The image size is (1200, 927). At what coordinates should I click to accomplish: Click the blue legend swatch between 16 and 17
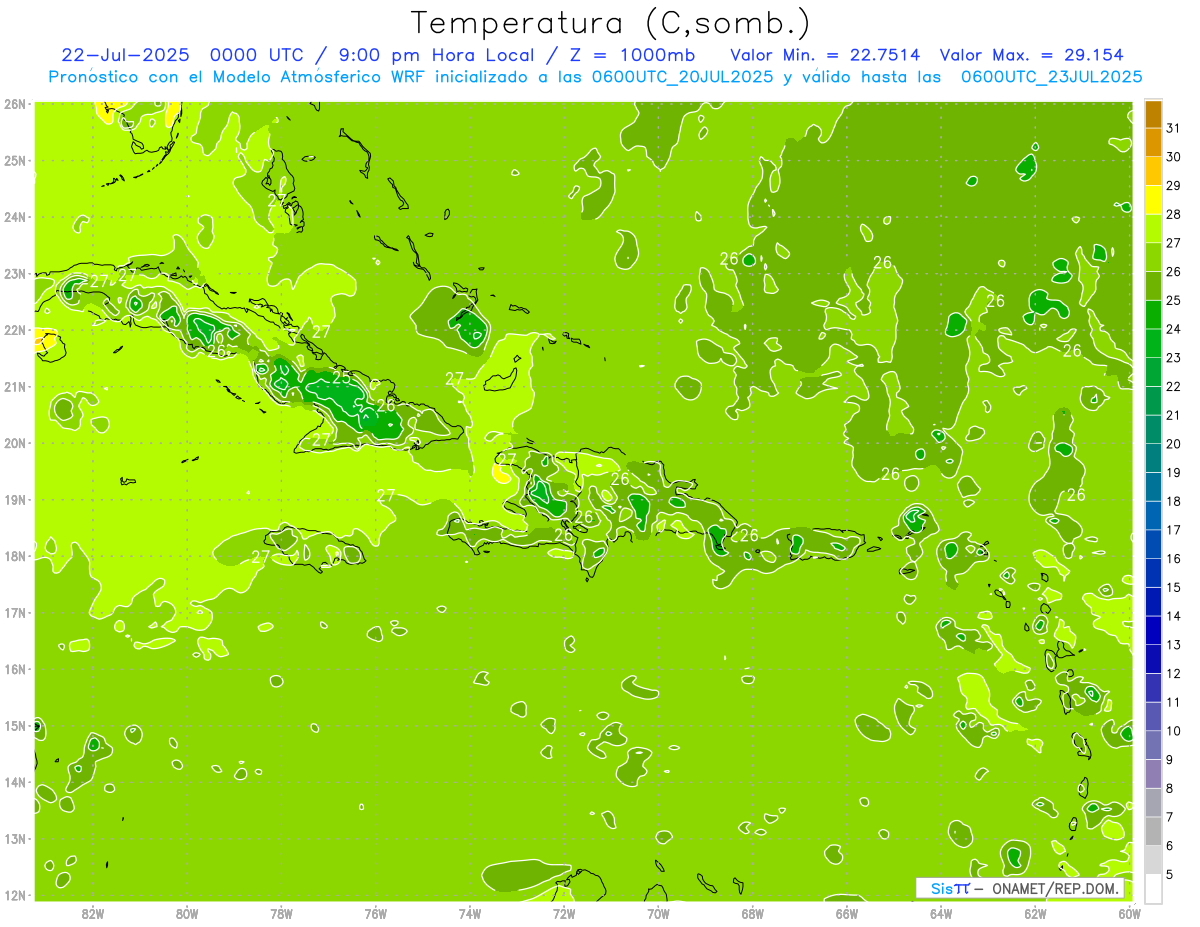tap(1153, 545)
